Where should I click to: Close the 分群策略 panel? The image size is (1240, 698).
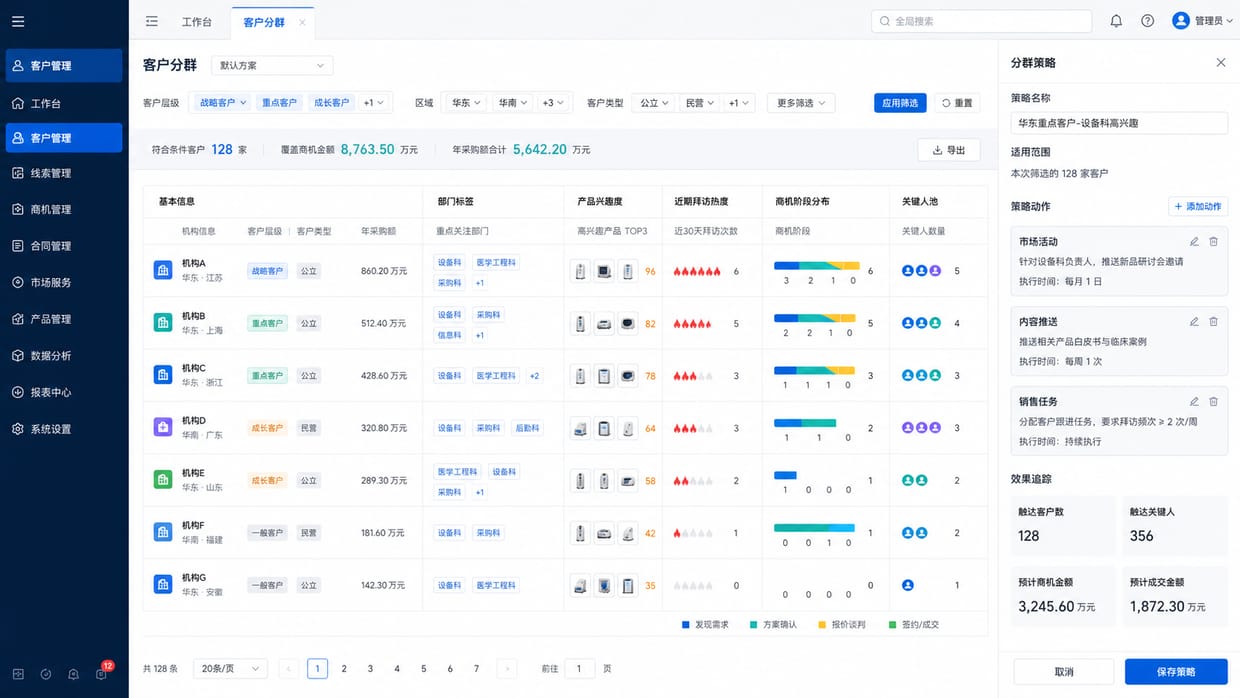pos(1220,62)
